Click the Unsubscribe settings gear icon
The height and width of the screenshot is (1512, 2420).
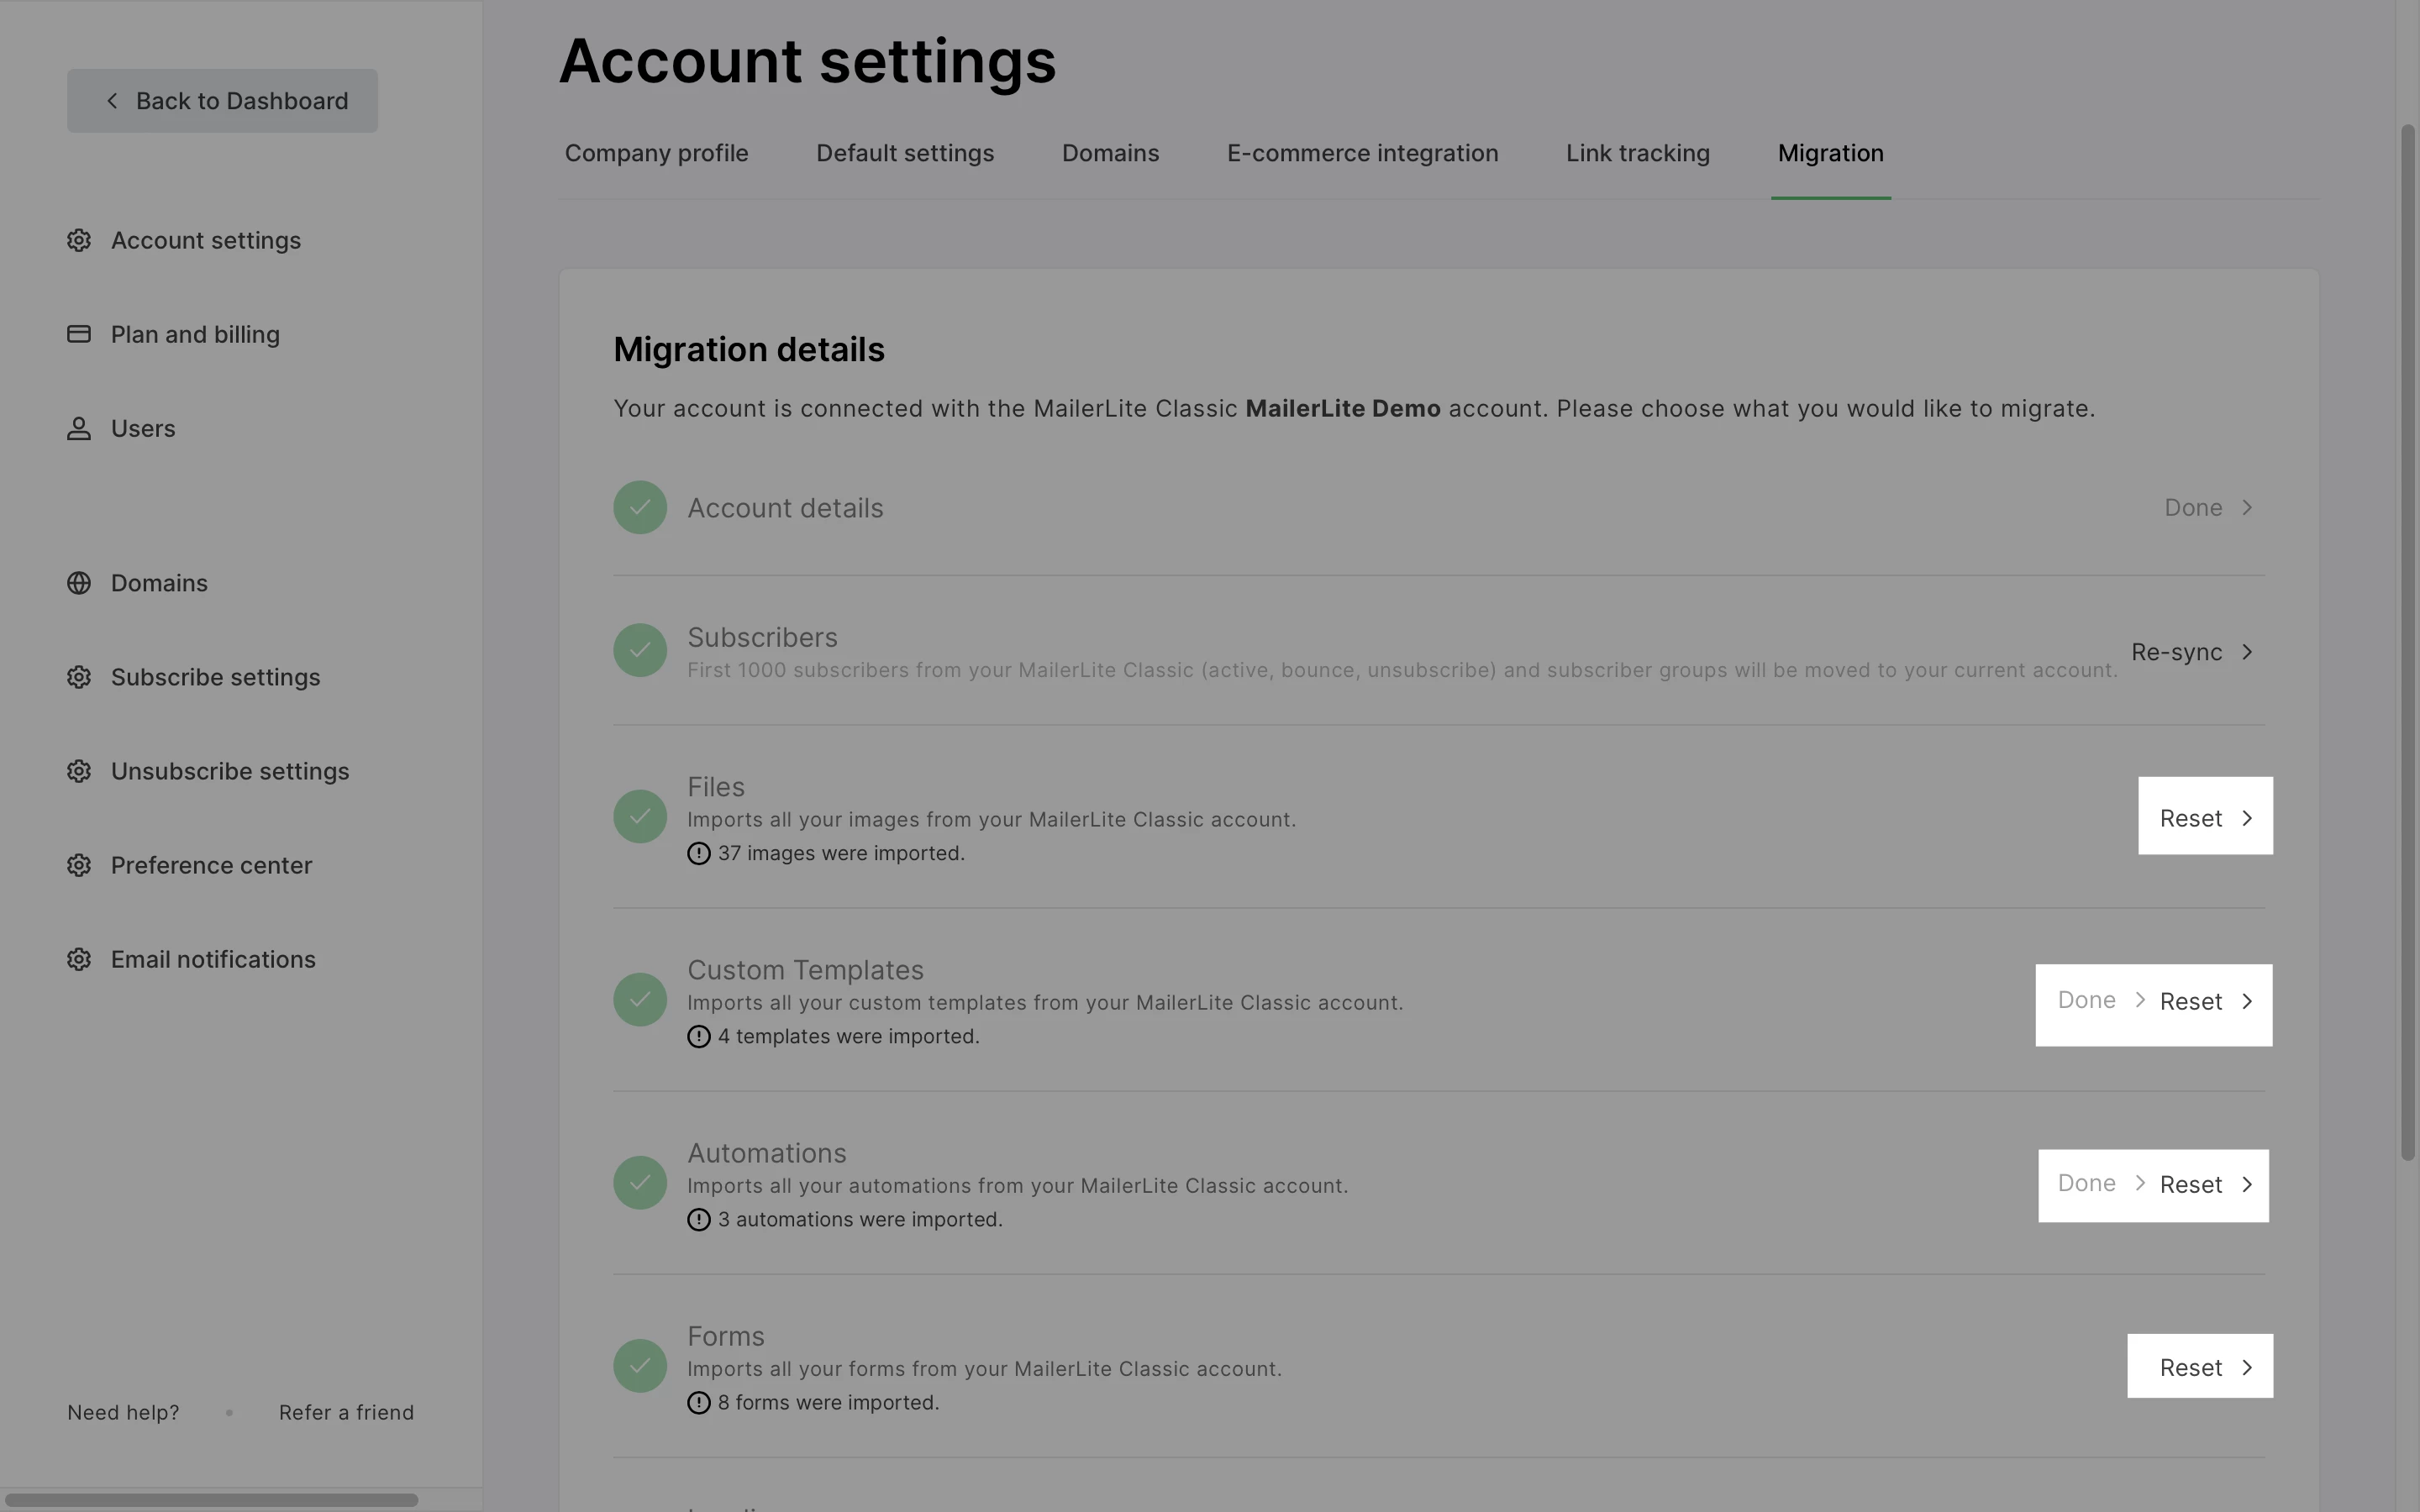(x=79, y=771)
